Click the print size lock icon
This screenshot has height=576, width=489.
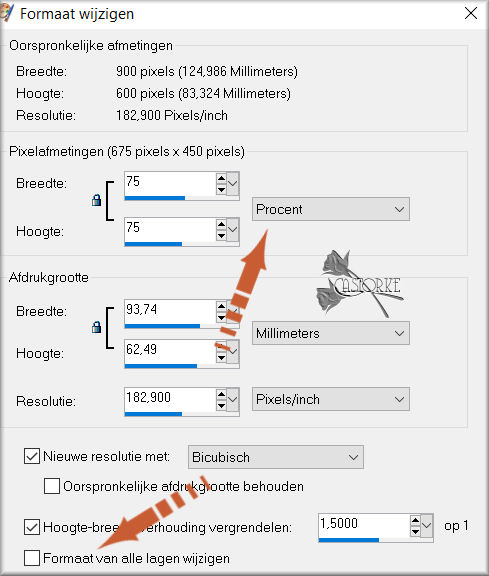97,327
